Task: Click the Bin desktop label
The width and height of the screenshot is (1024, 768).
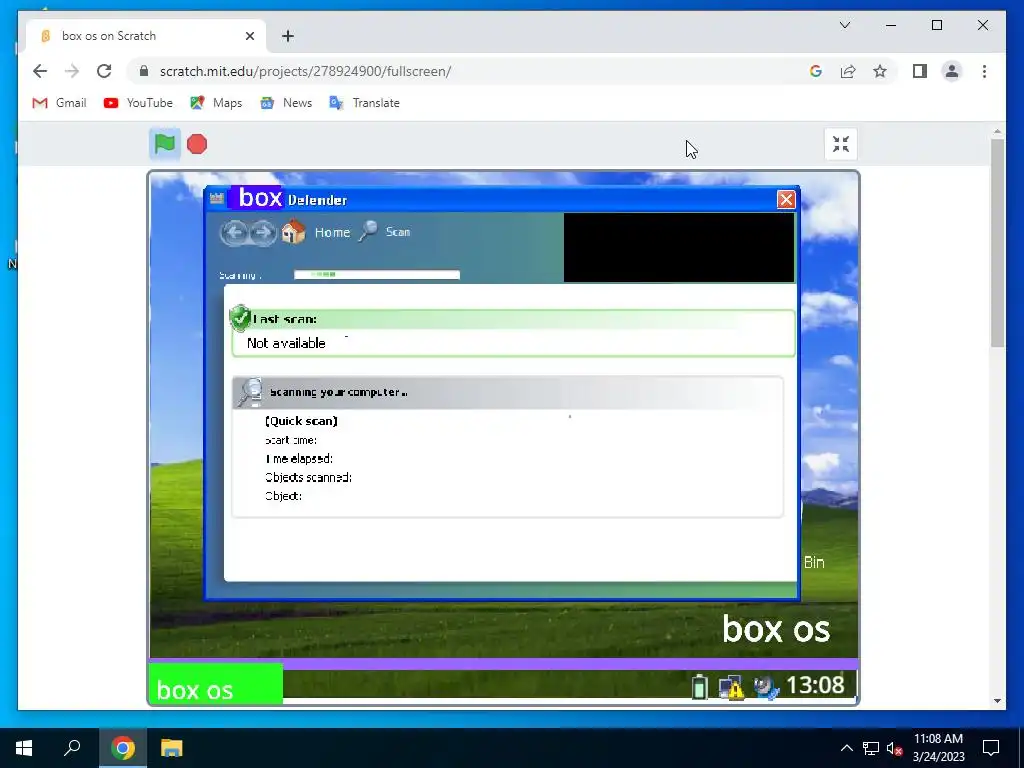Action: click(814, 562)
